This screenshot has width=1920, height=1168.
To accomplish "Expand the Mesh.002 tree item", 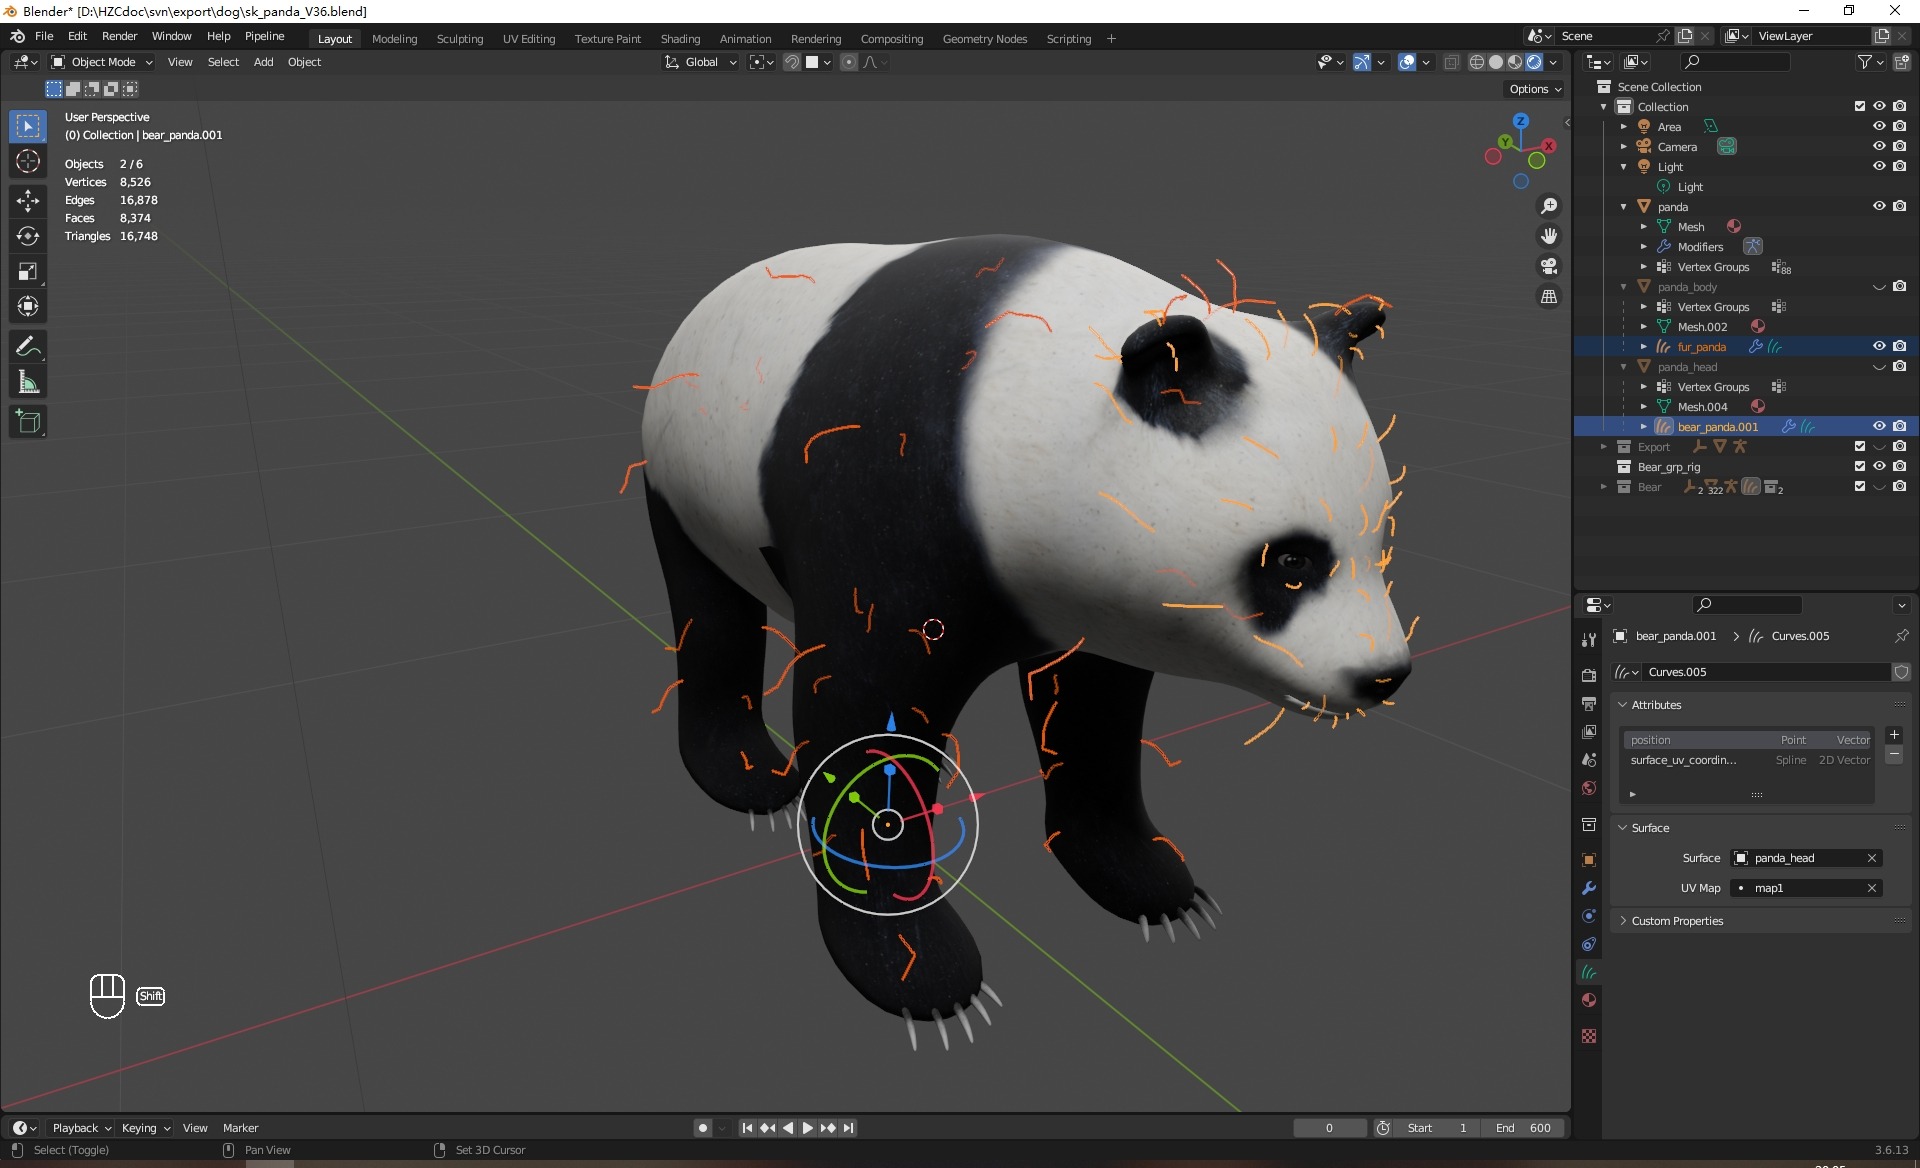I will point(1643,327).
